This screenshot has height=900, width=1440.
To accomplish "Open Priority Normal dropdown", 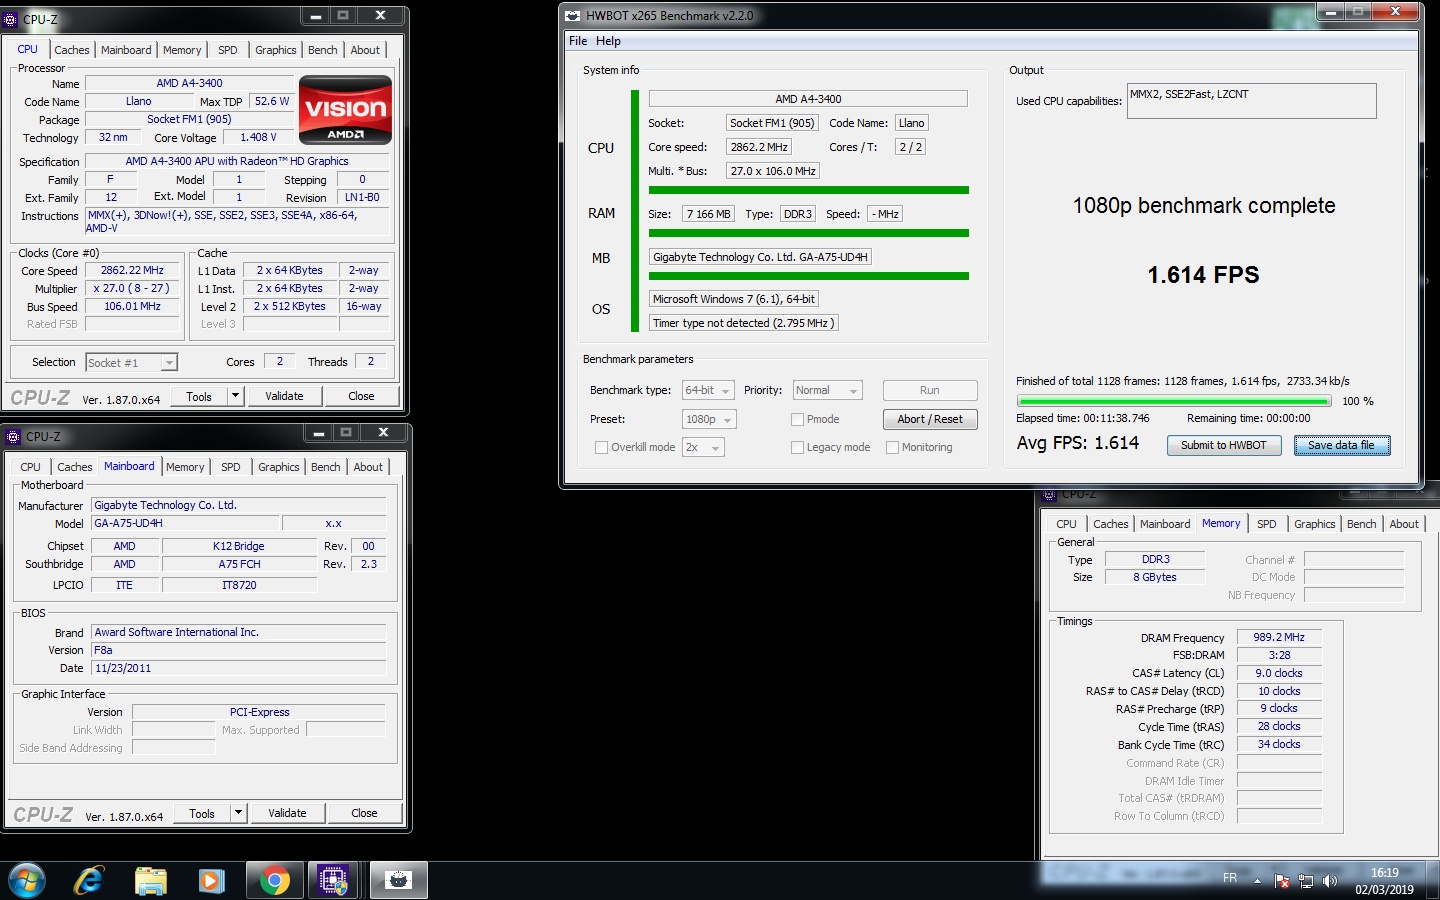I will point(827,390).
